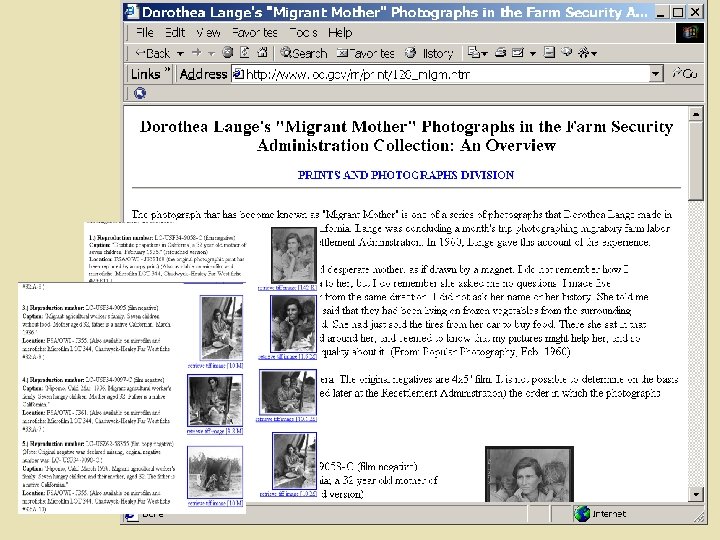Click the page icon inside the address bar
The image size is (720, 540).
[238, 73]
